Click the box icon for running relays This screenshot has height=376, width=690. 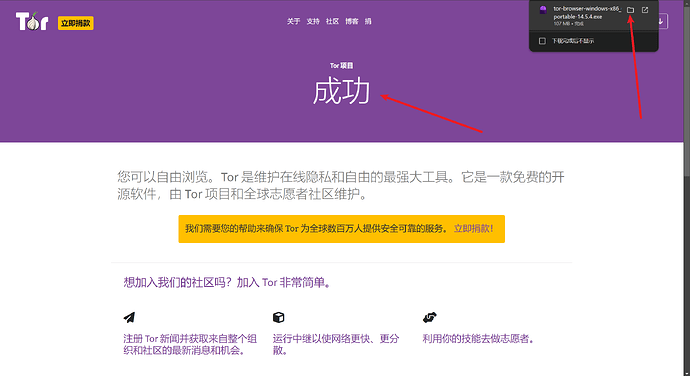coord(279,317)
